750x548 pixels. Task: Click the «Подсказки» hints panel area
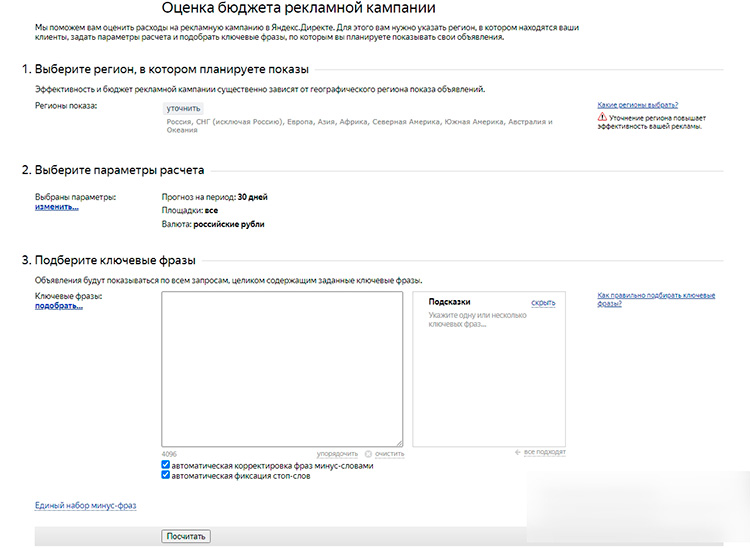[x=489, y=380]
